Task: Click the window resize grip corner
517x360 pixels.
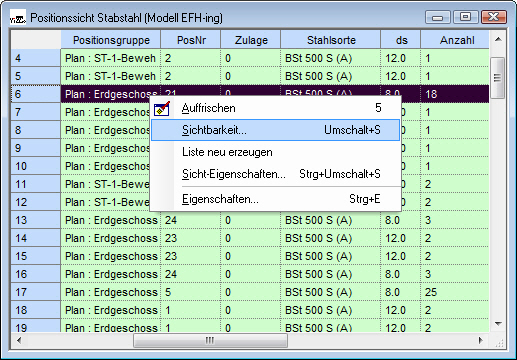Action: coord(499,342)
